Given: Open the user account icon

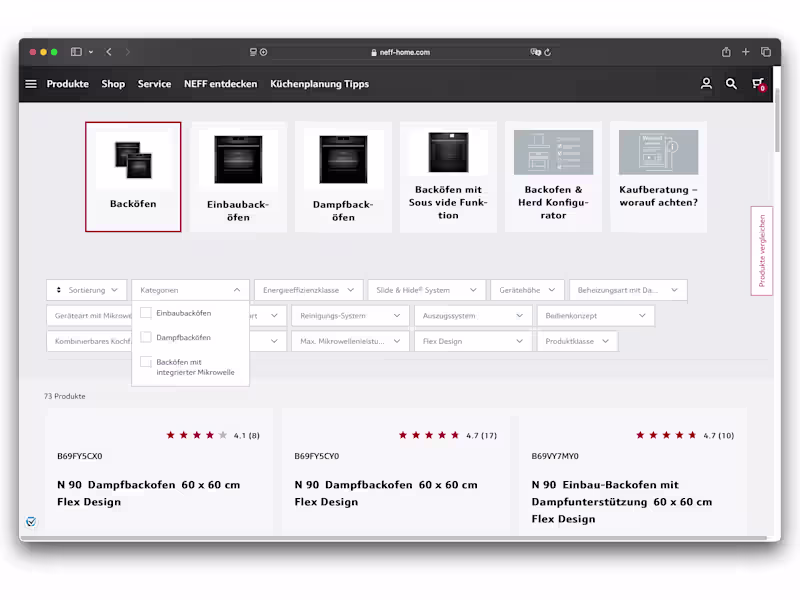Looking at the screenshot, I should [x=706, y=84].
